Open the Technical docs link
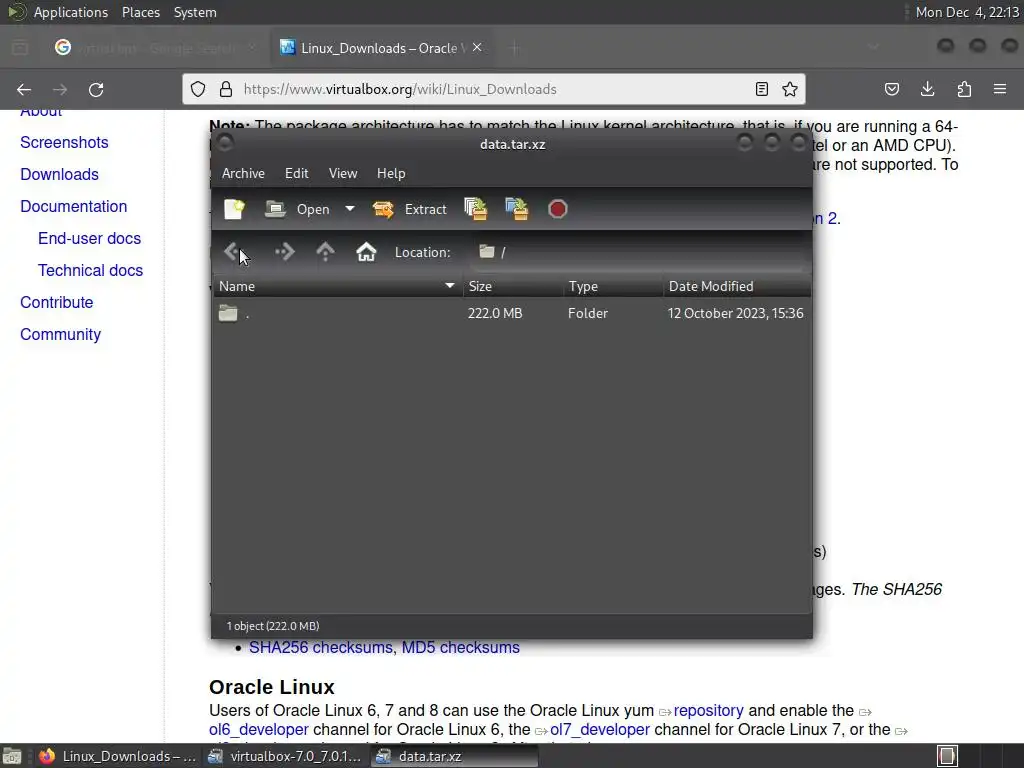This screenshot has width=1024, height=768. tap(90, 270)
